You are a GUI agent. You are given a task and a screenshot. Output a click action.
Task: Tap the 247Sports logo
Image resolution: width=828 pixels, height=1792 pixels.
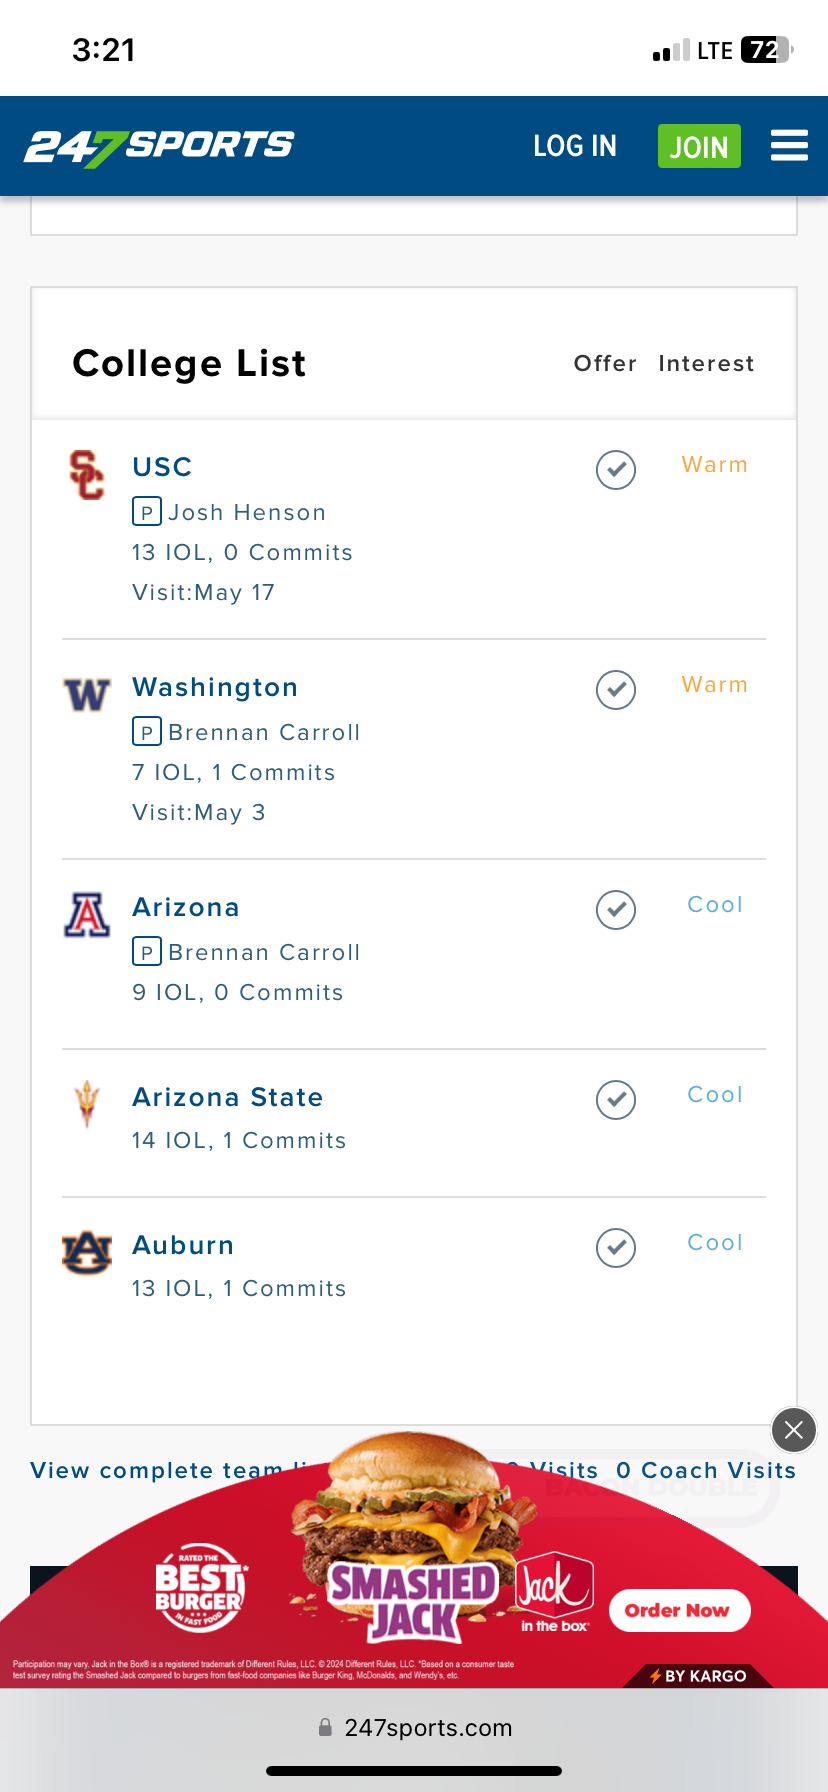click(159, 147)
